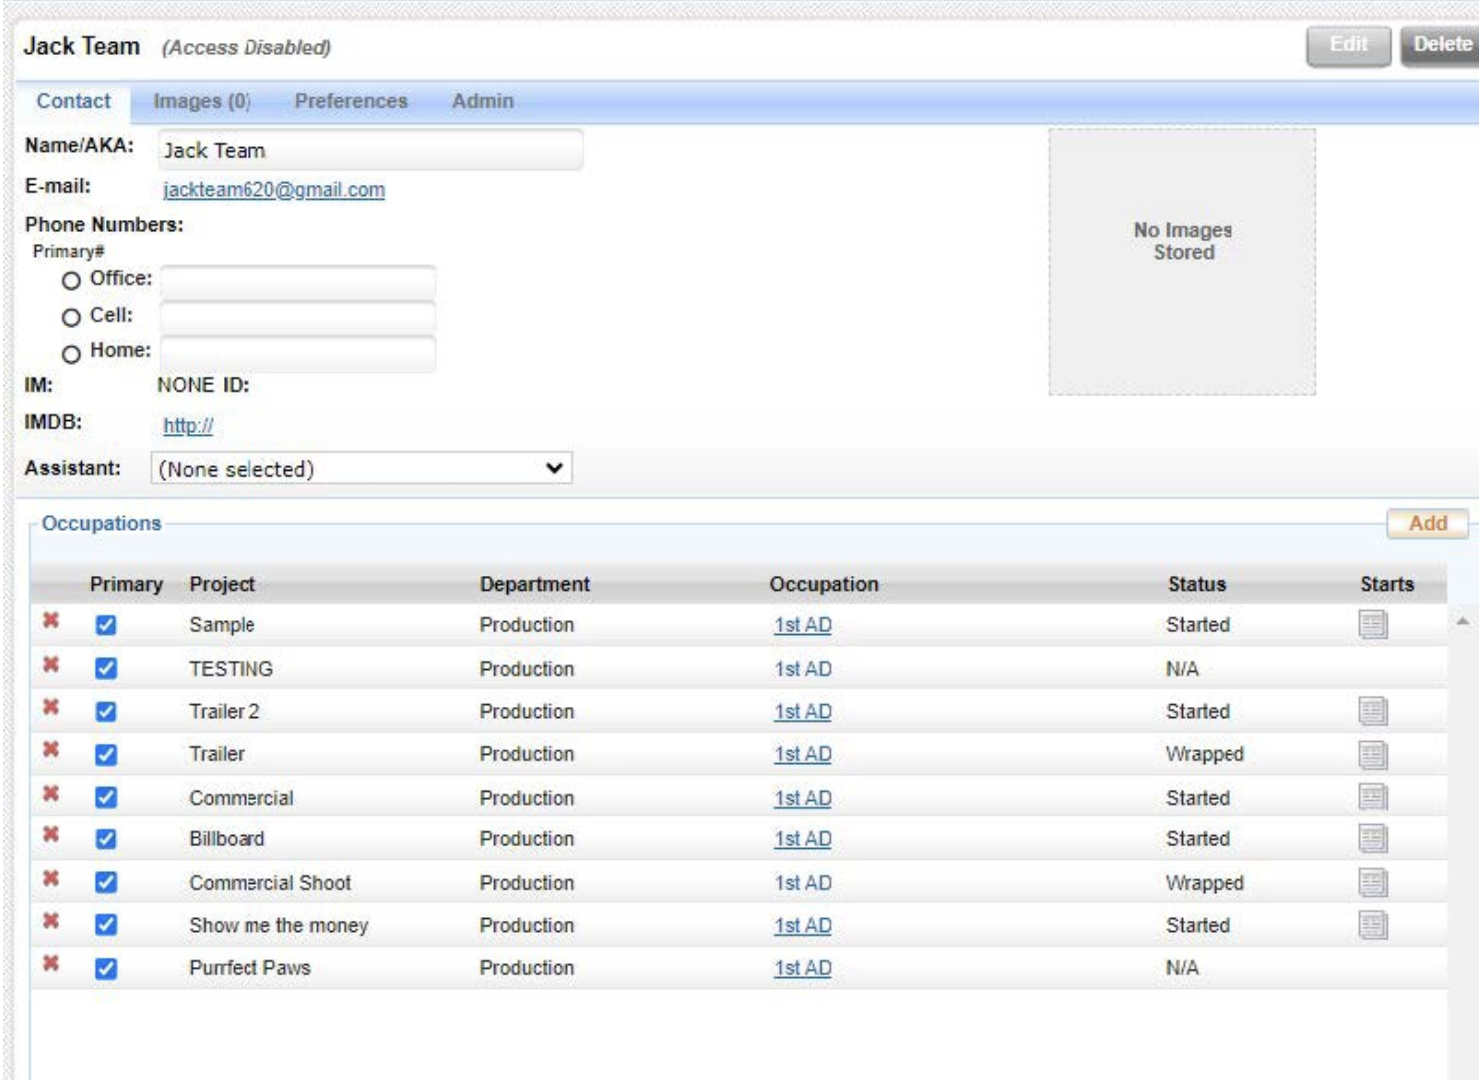The height and width of the screenshot is (1082, 1482).
Task: Click red X beside Trailer 2 project
Action: pos(51,707)
